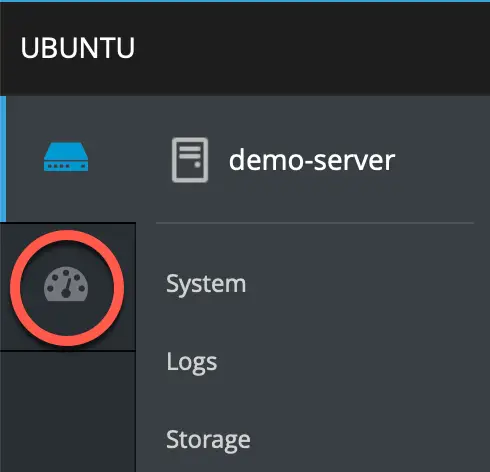Click the UBUNTU brand title
Image resolution: width=490 pixels, height=472 pixels.
(78, 48)
